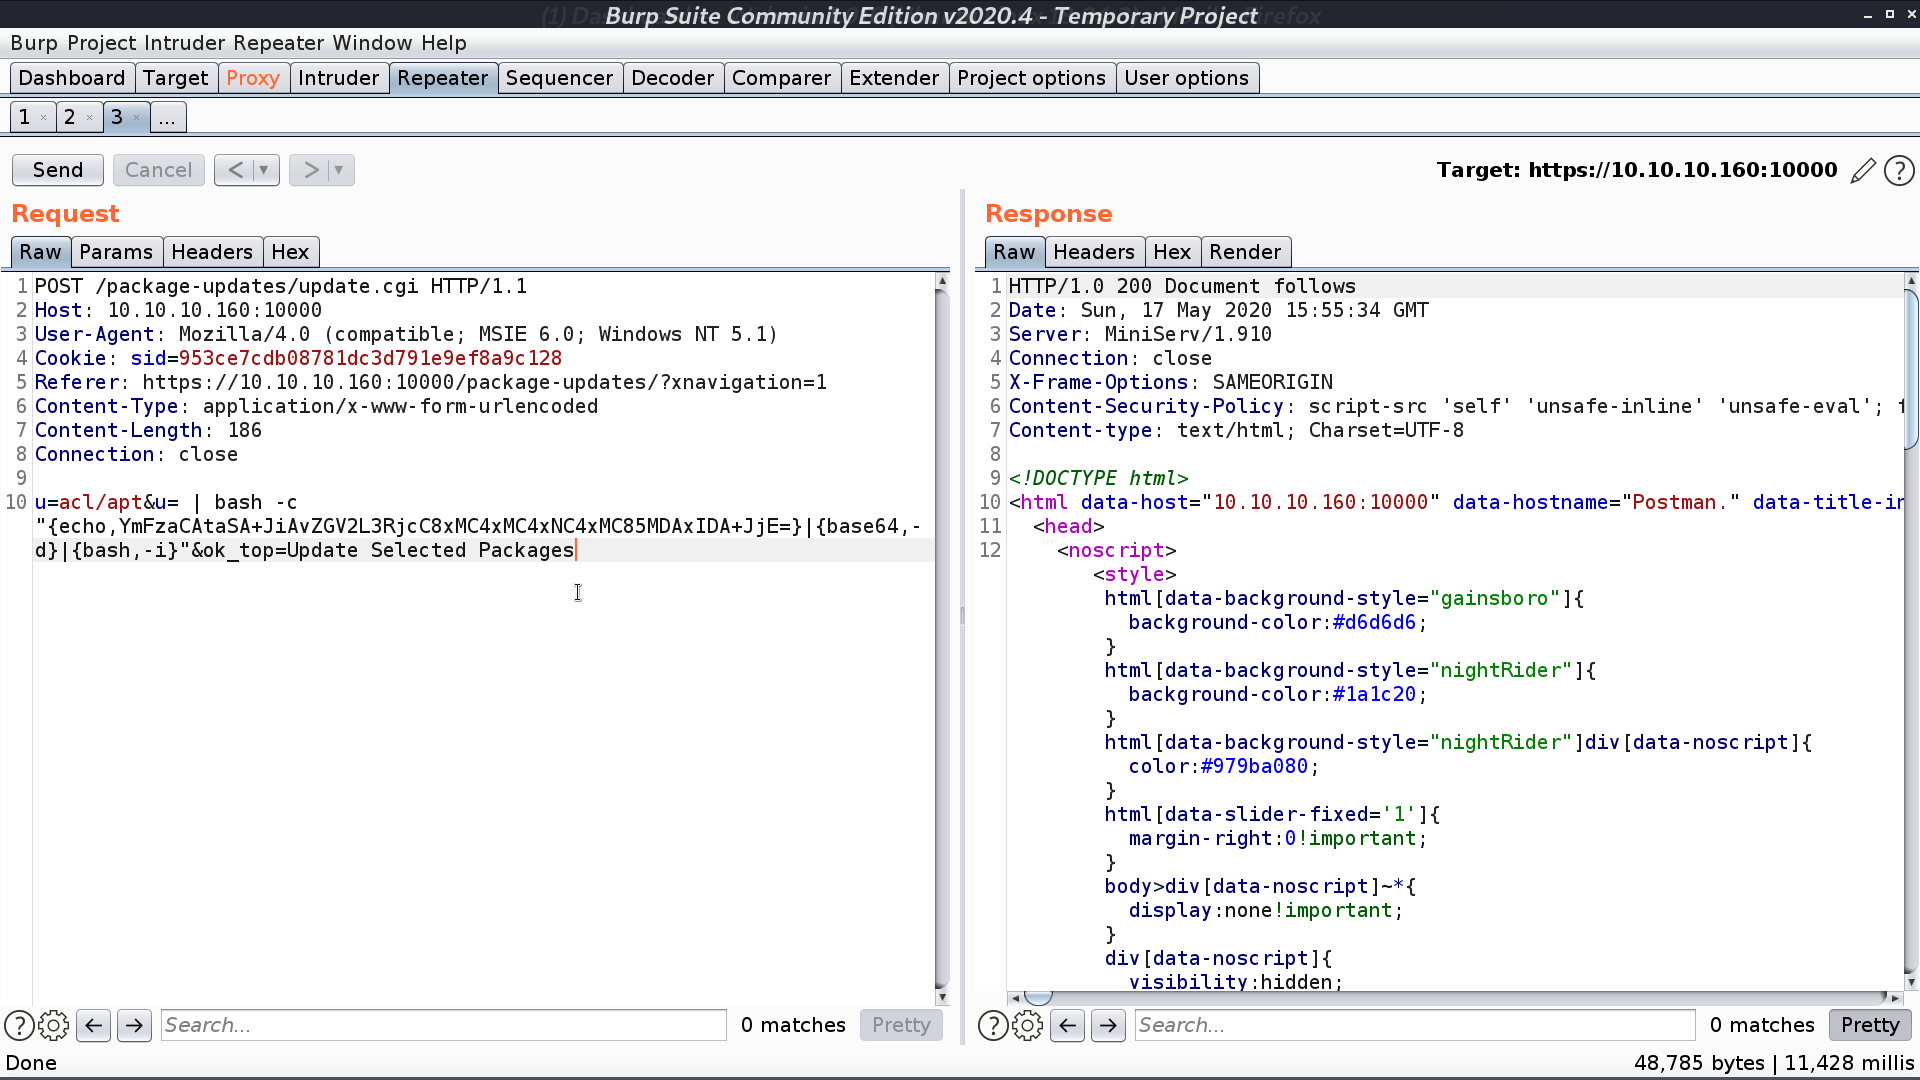Screen dimensions: 1920x1080
Task: Open the Burp menu
Action: point(34,43)
